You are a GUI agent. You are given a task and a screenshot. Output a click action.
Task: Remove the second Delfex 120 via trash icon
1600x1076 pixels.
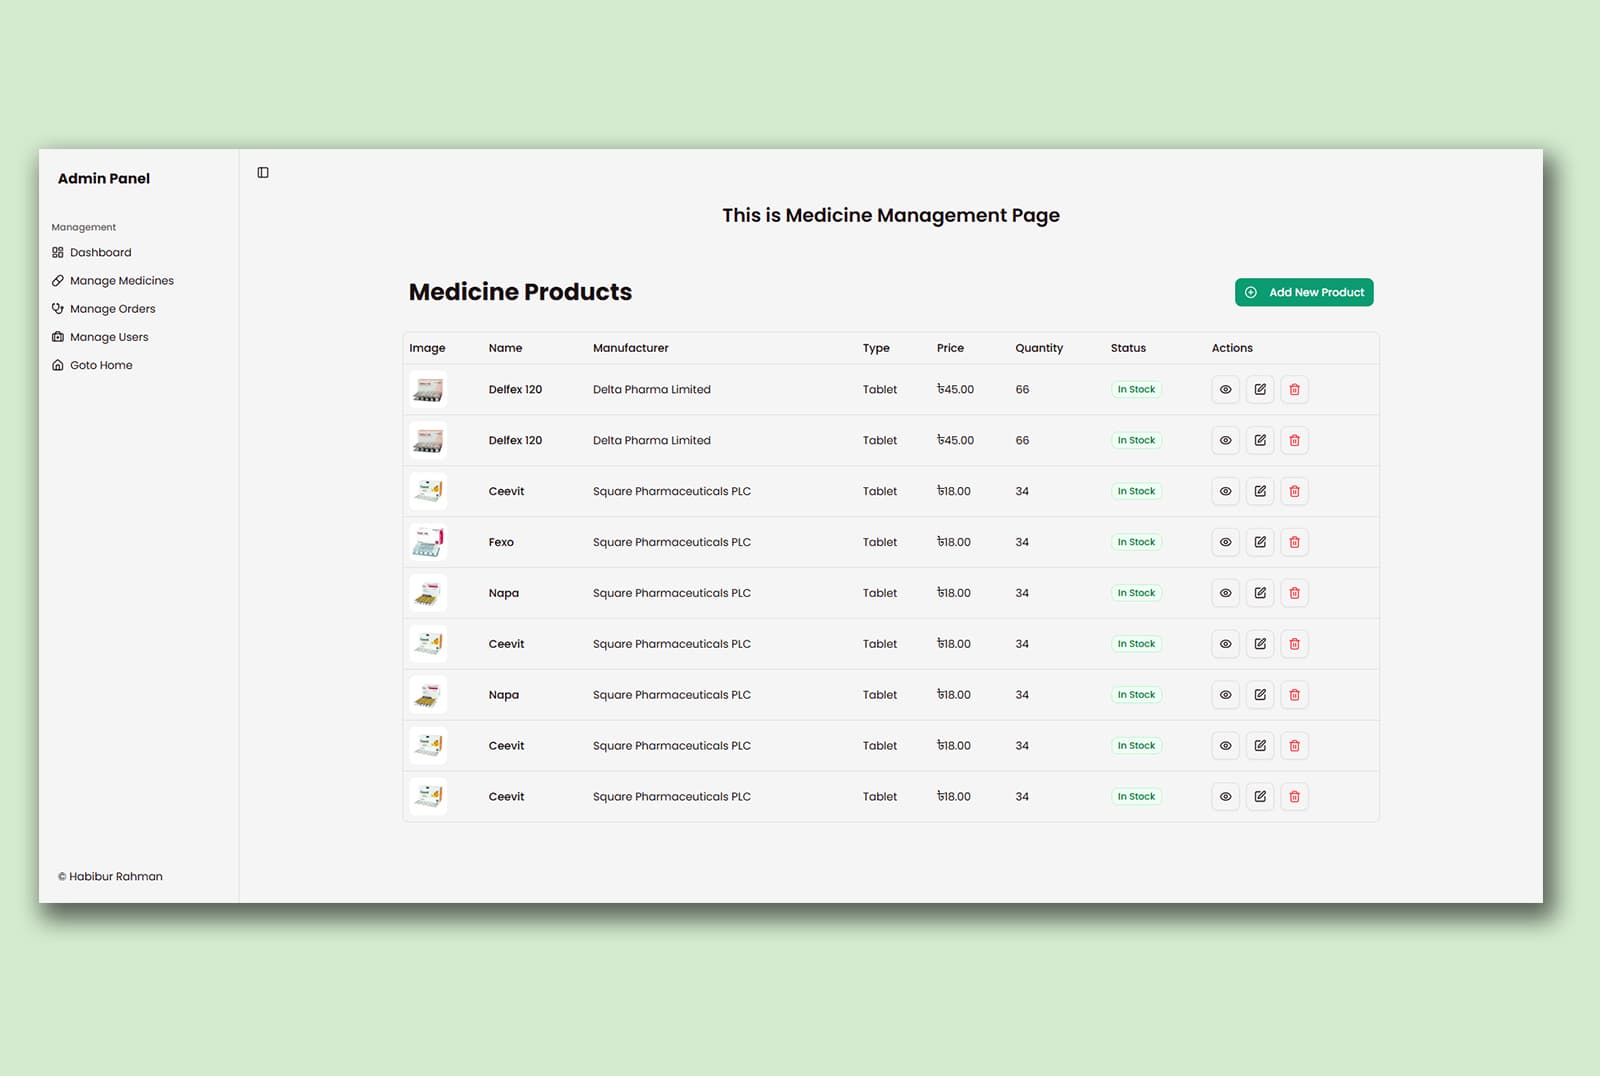click(x=1294, y=440)
